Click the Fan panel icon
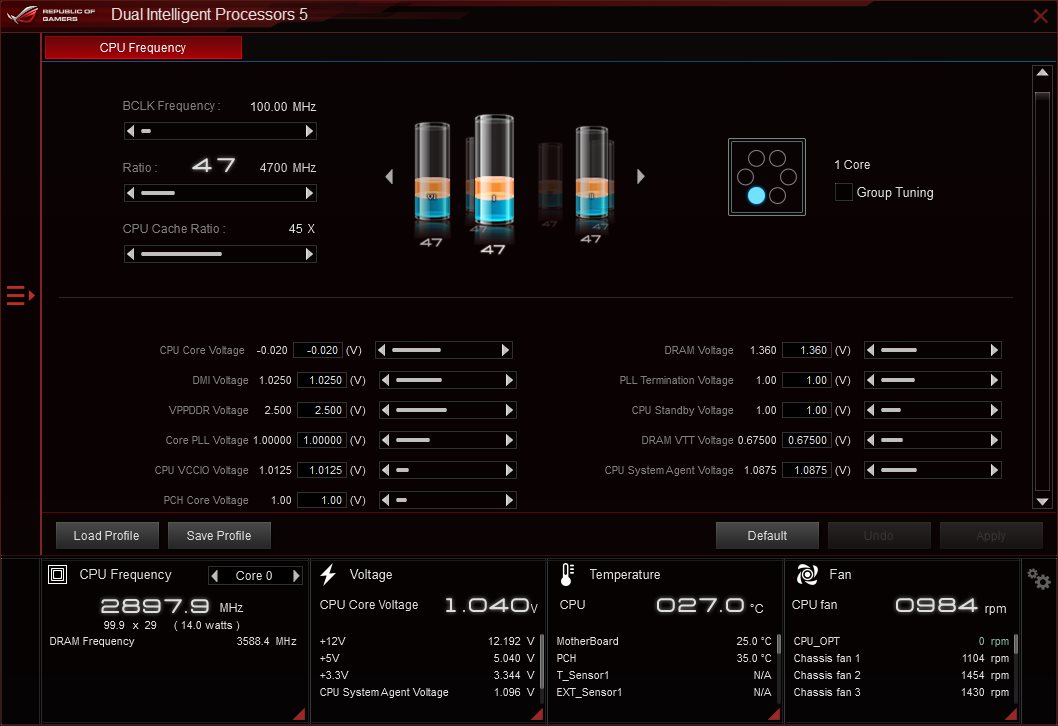The image size is (1058, 726). point(807,574)
